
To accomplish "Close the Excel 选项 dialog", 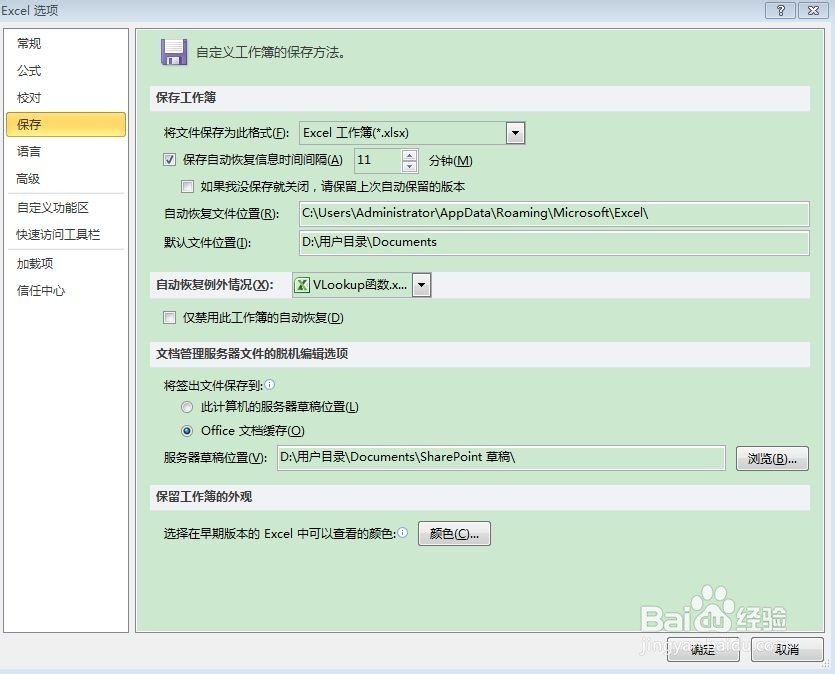I will point(813,10).
